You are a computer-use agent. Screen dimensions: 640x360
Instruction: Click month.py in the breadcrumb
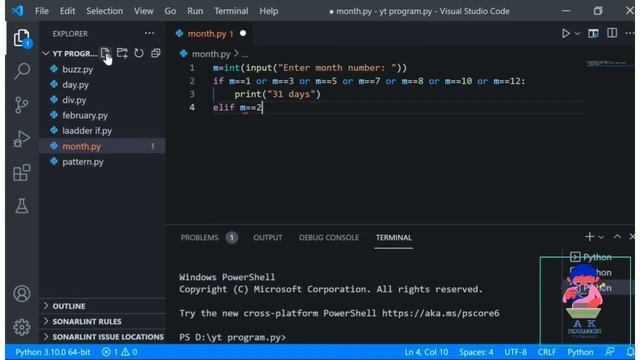tap(211, 54)
